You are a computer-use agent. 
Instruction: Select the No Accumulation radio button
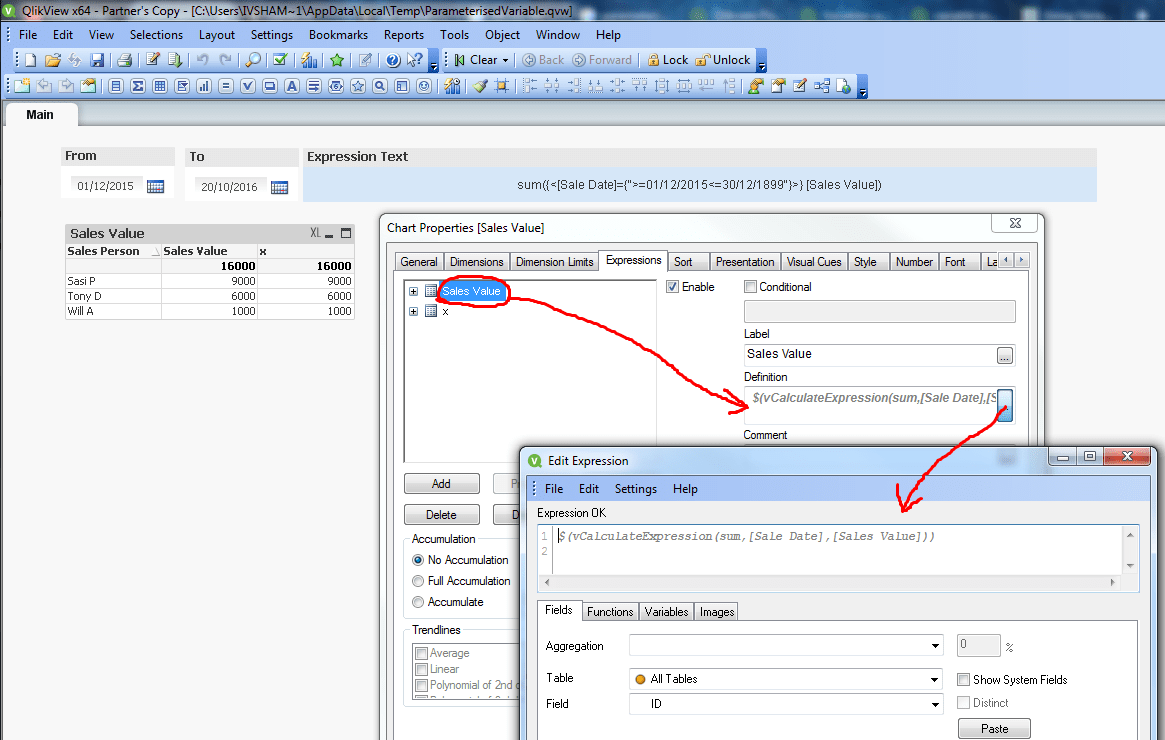[418, 560]
